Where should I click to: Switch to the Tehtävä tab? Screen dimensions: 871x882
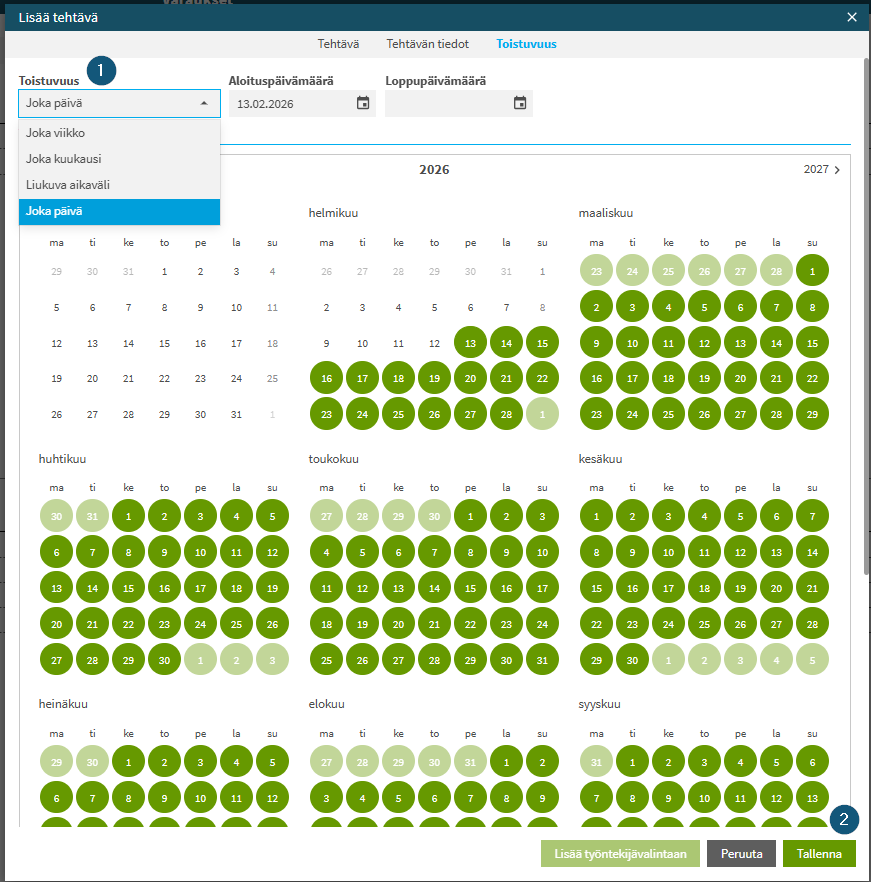338,44
